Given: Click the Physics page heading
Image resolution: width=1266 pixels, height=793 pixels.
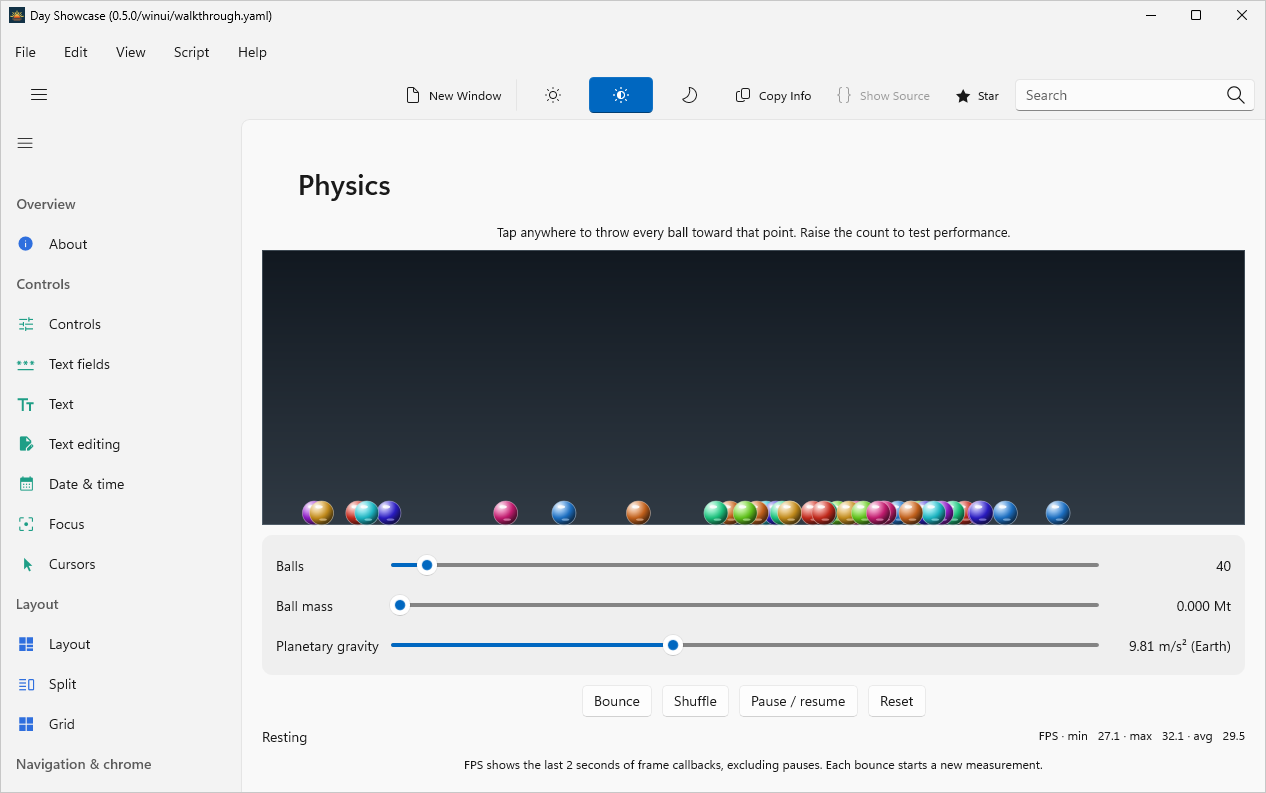Looking at the screenshot, I should click(x=344, y=186).
